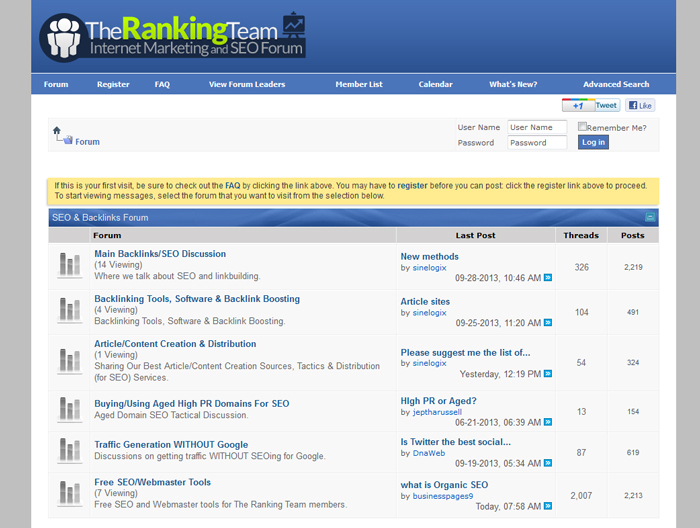This screenshot has width=700, height=528.
Task: Click the Forum breadcrumb link
Action: coord(88,141)
